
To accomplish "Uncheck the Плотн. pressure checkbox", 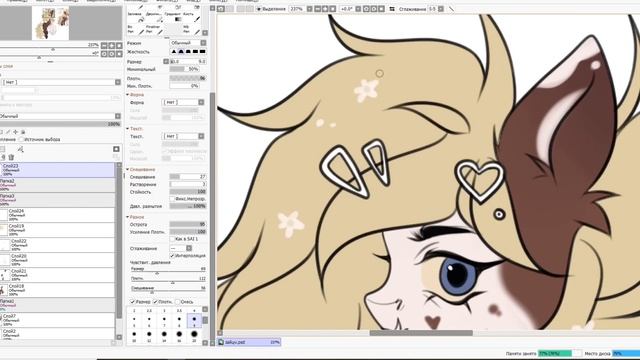I will pos(155,302).
